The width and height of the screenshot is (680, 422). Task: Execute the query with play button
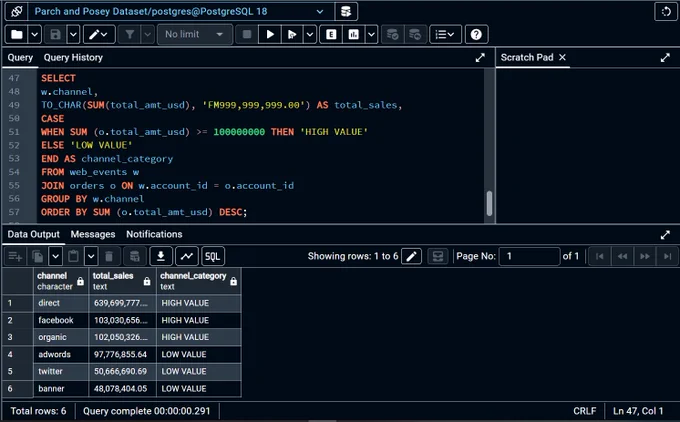(x=270, y=34)
